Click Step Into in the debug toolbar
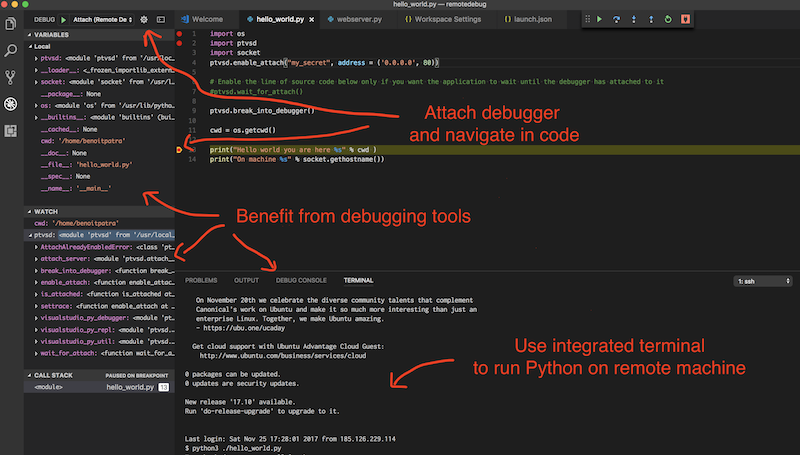Image resolution: width=800 pixels, height=455 pixels. click(x=634, y=19)
